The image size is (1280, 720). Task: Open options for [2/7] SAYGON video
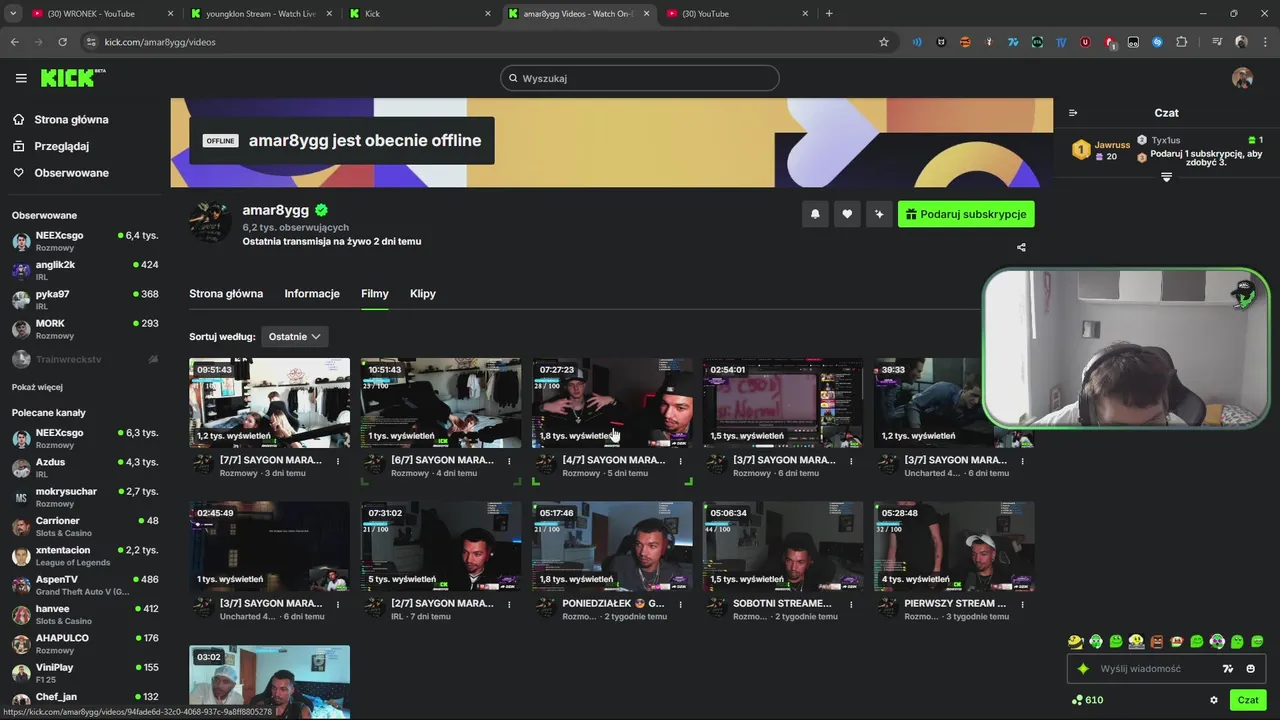510,604
